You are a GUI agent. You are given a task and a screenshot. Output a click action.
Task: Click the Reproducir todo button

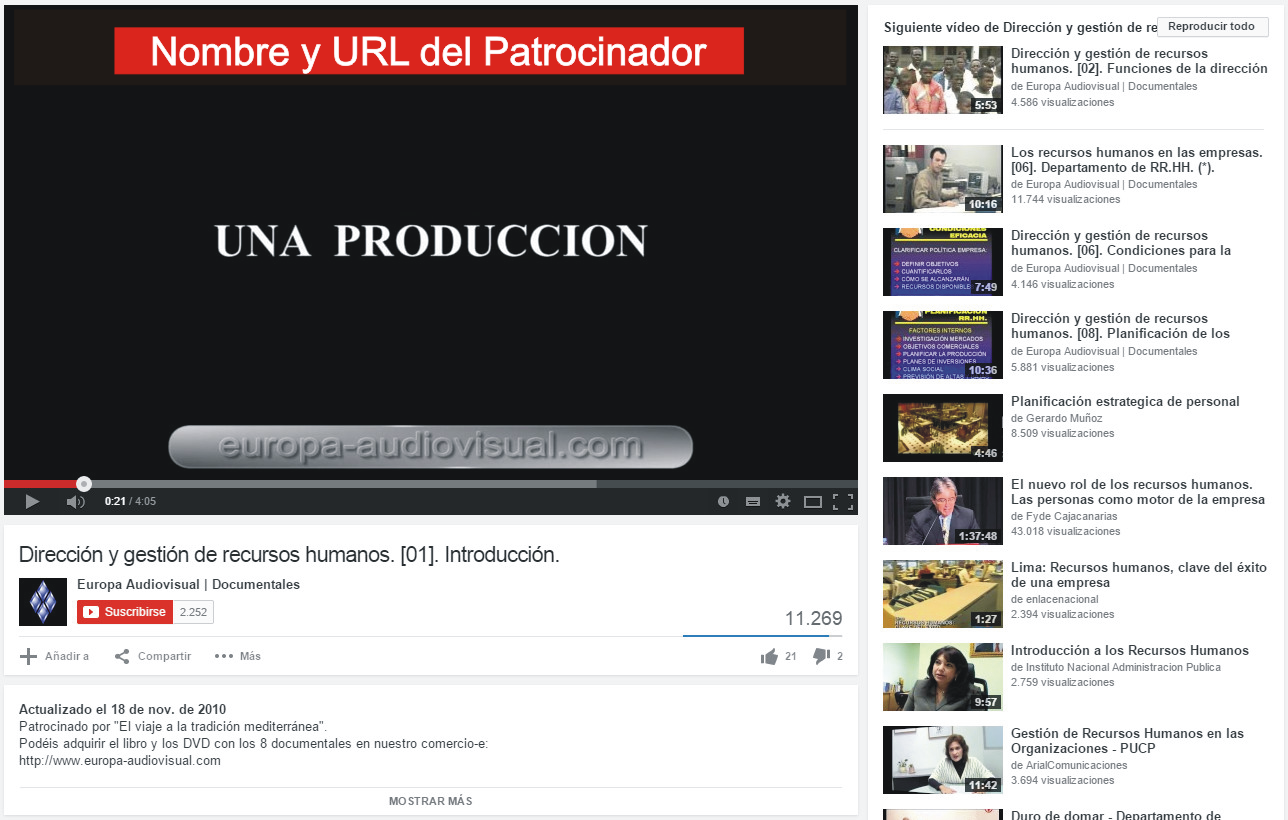(1212, 27)
